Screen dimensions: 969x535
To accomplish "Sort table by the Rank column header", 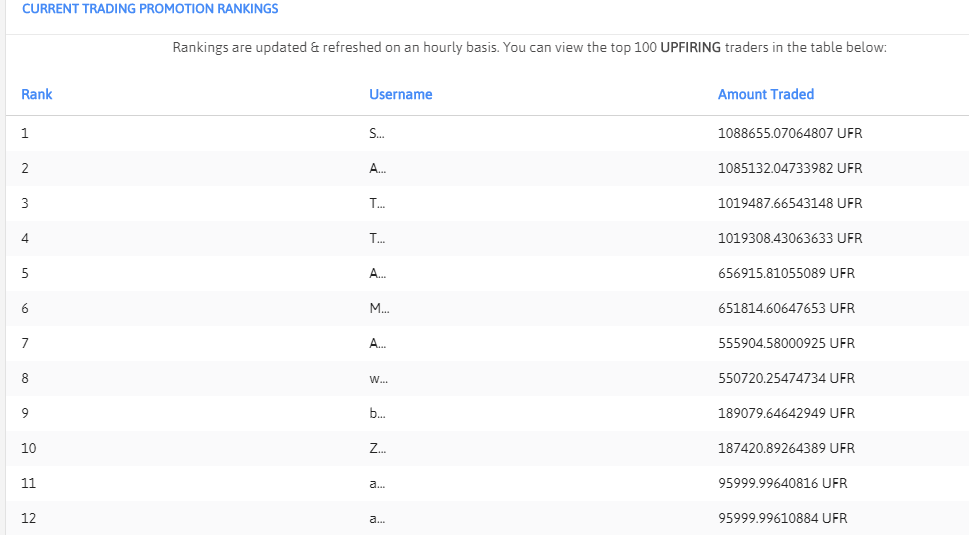I will (36, 95).
